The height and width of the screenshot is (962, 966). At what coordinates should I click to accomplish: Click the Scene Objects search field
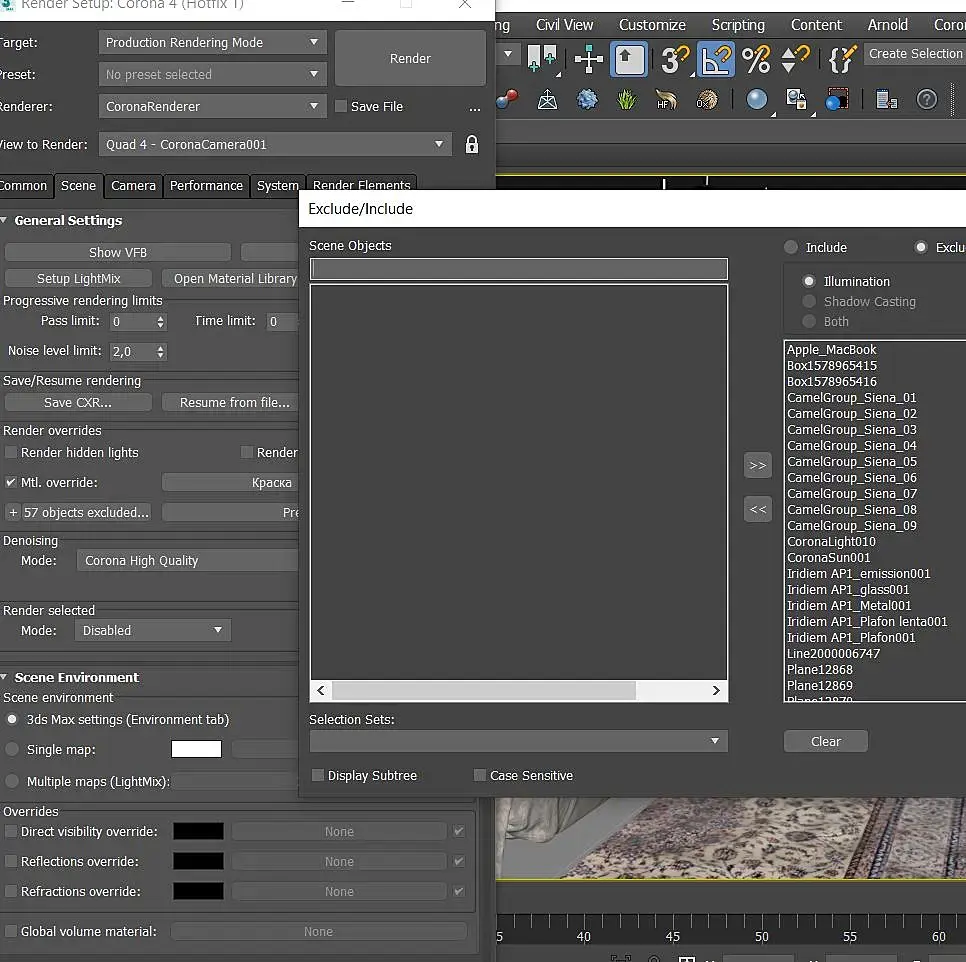click(x=518, y=268)
